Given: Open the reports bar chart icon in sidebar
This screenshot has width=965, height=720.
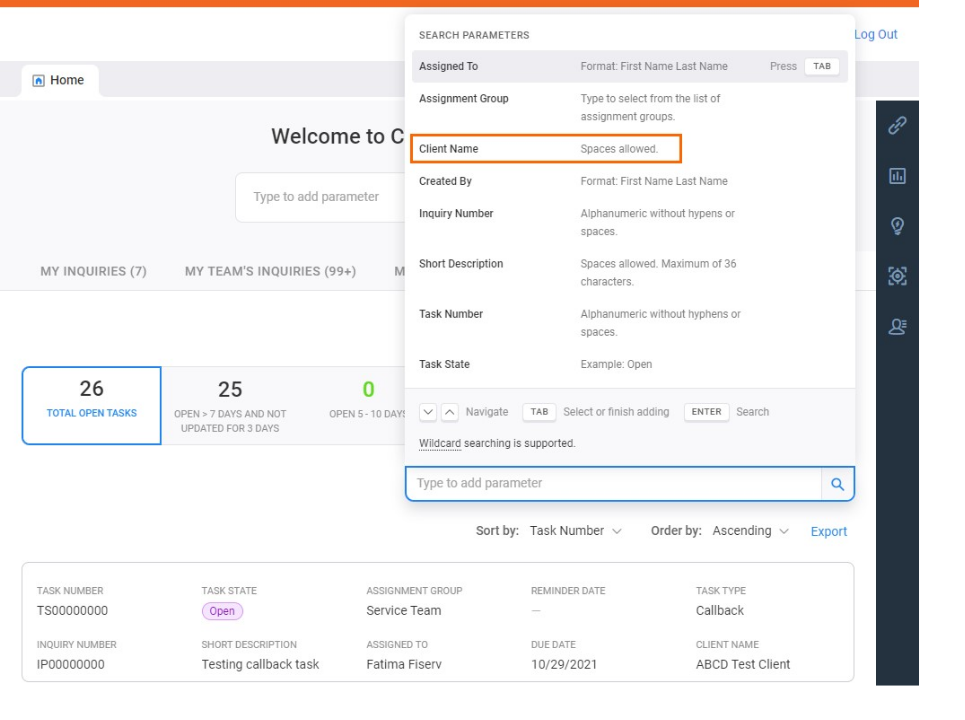Looking at the screenshot, I should (897, 176).
